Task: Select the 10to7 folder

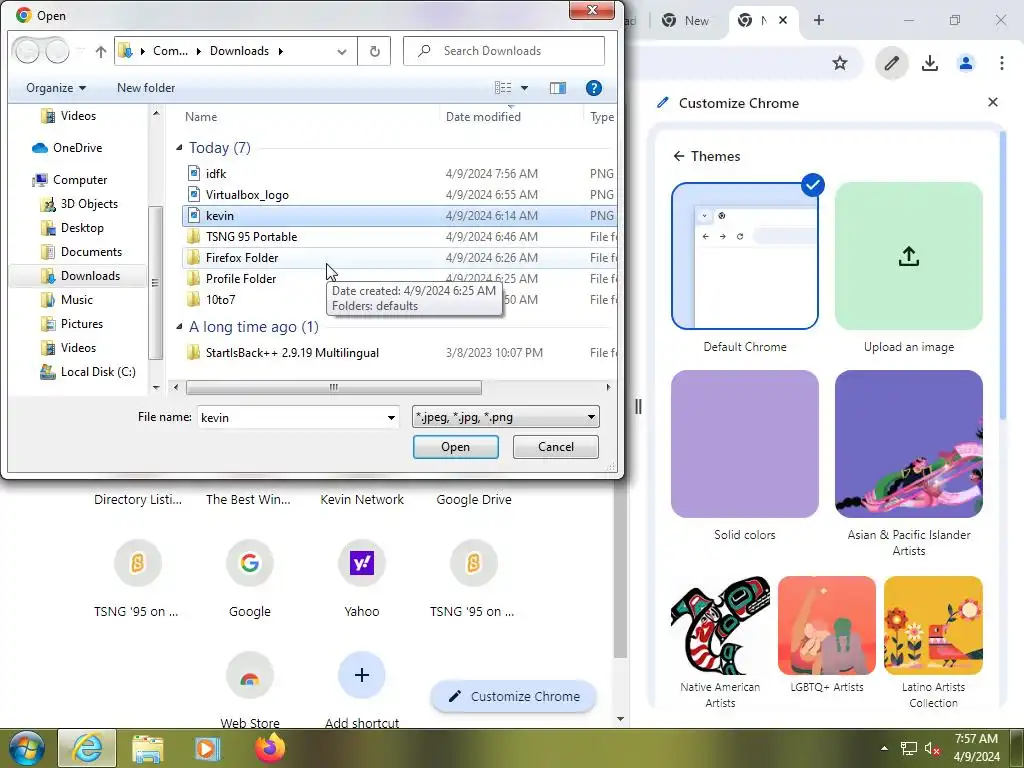Action: 399,299
